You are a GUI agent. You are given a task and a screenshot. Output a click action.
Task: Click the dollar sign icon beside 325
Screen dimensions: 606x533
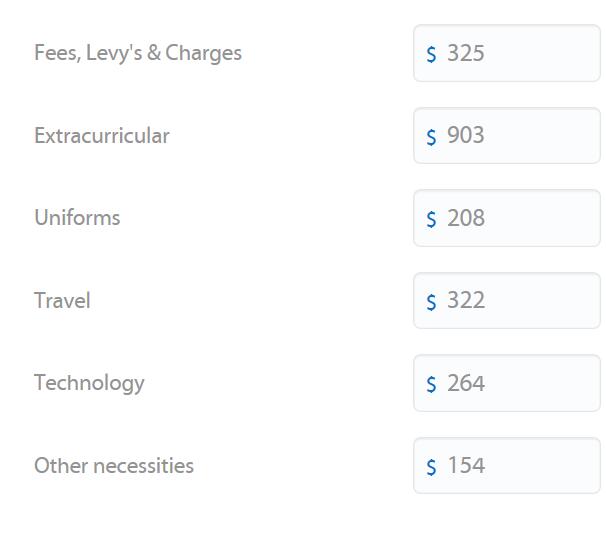431,54
